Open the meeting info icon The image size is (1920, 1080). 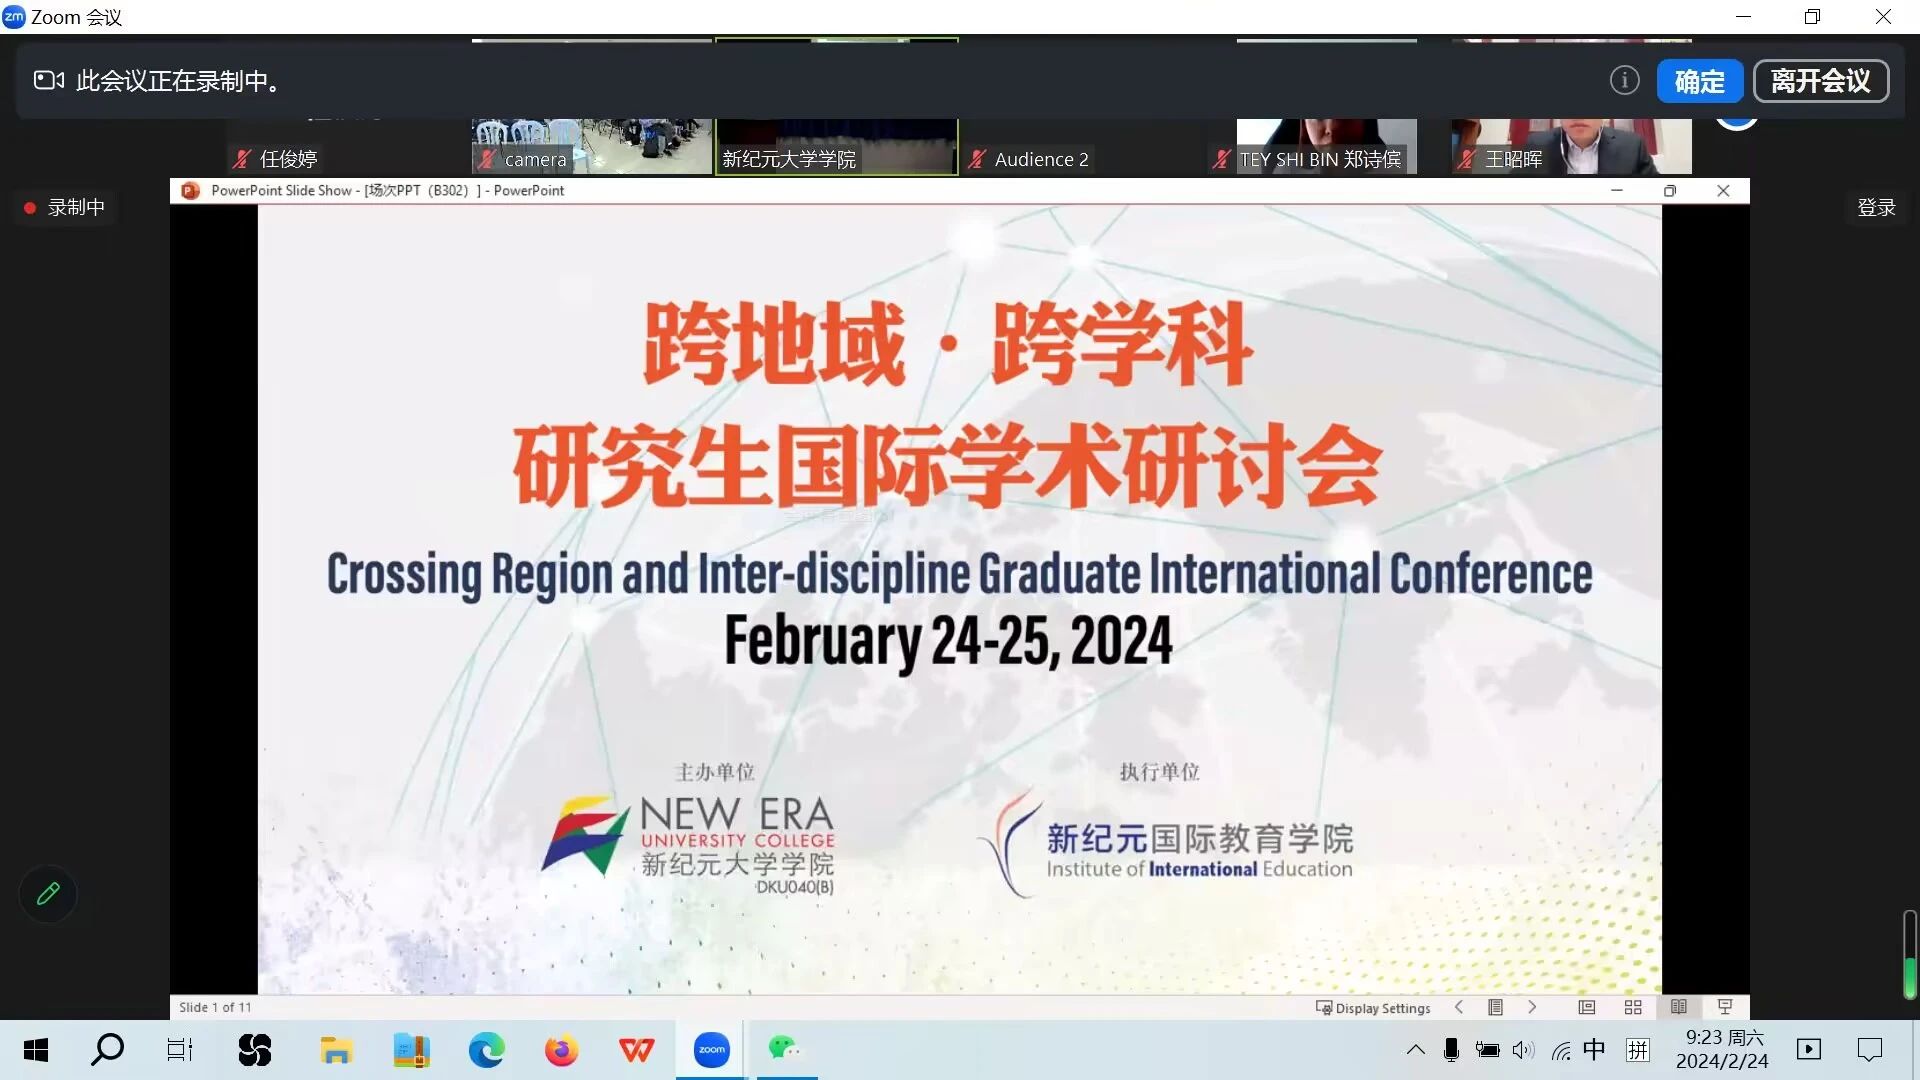coord(1624,81)
